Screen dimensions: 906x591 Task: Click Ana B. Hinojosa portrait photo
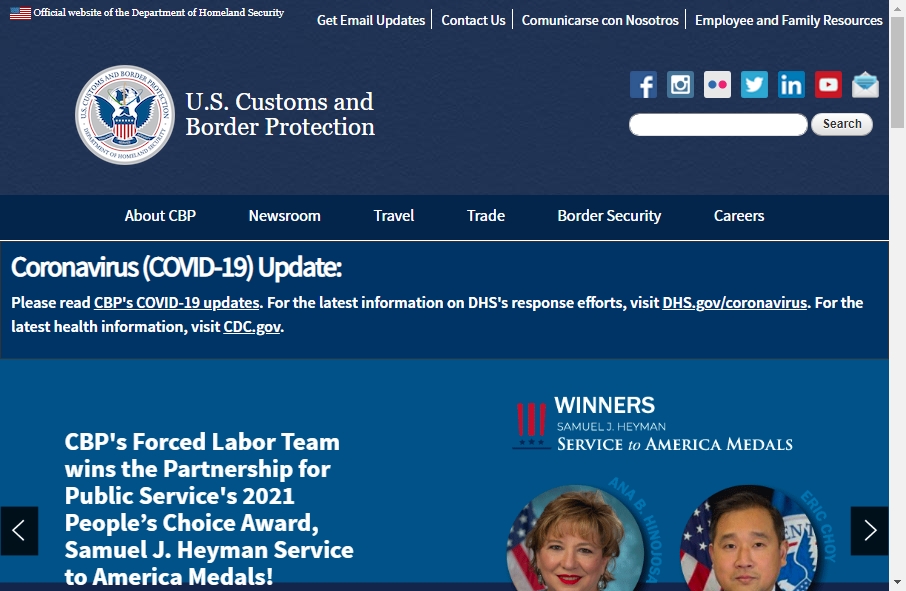(575, 537)
